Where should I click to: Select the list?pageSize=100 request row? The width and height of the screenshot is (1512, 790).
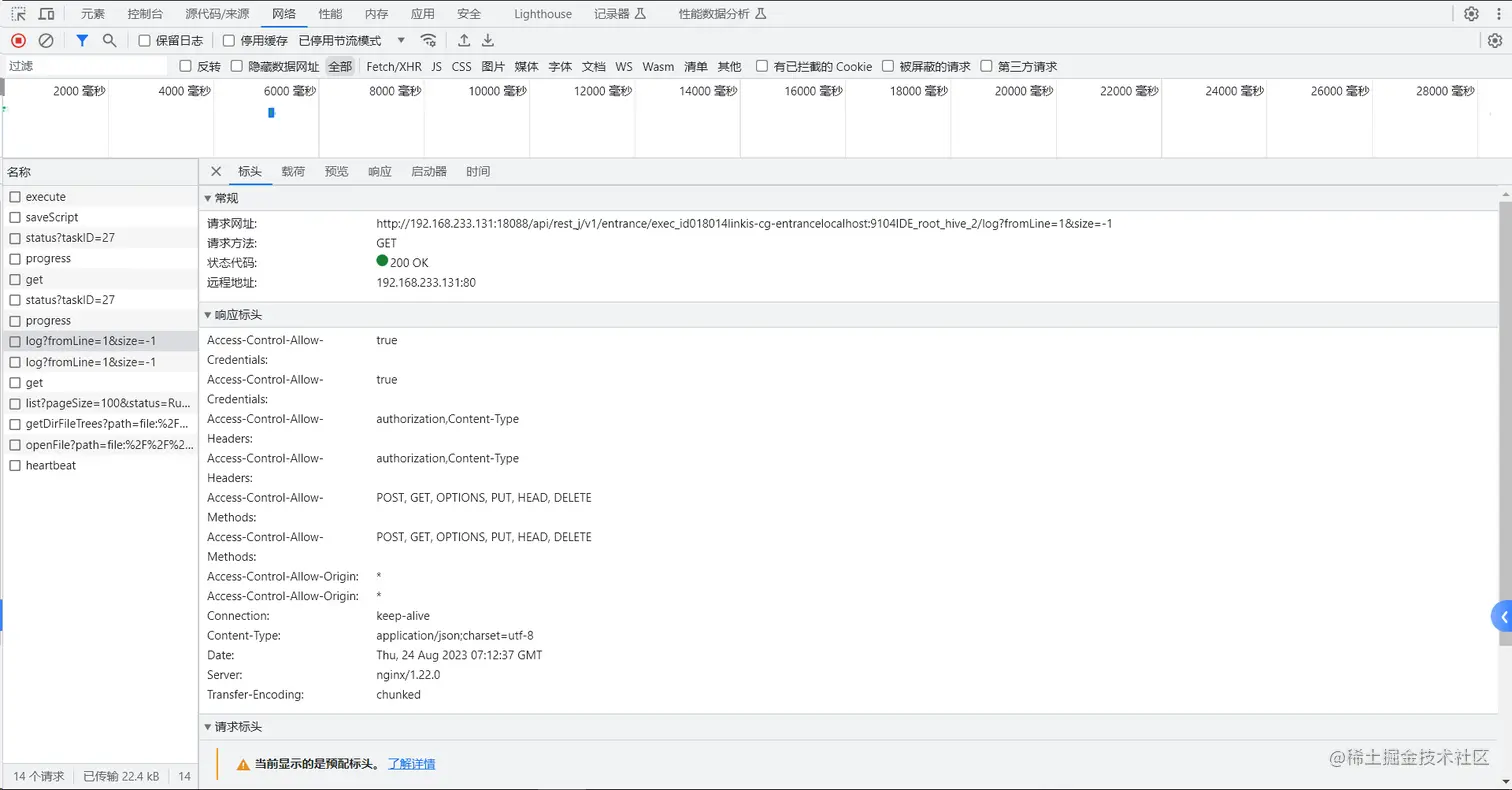99,403
